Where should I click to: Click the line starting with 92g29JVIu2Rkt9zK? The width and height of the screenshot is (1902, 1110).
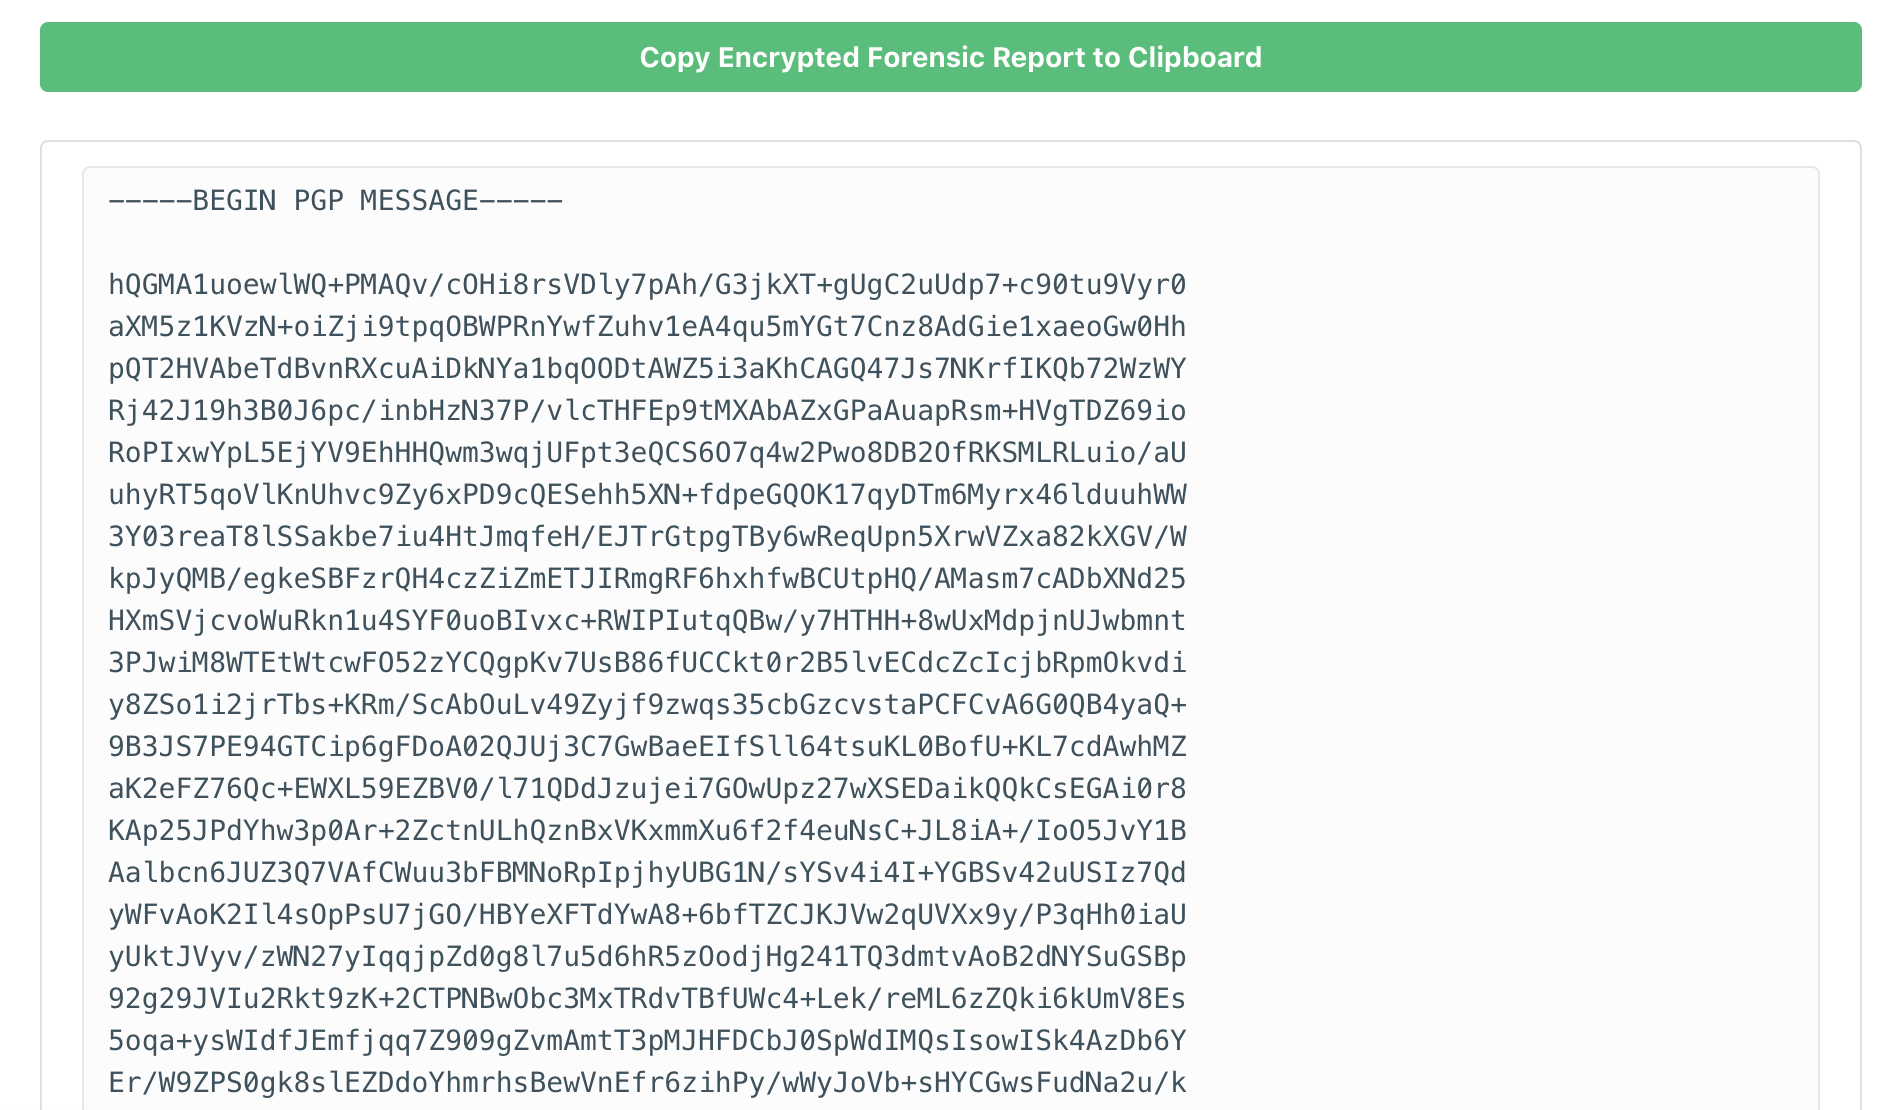pos(646,999)
